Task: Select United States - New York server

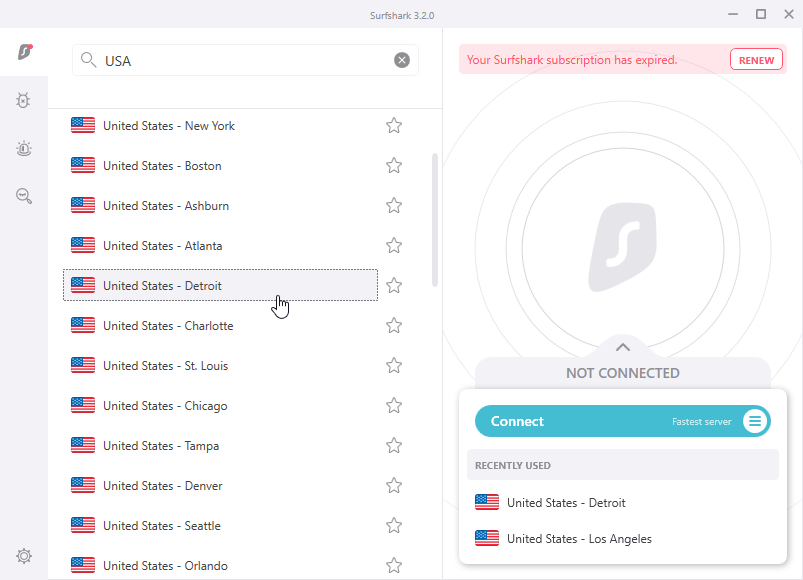Action: [x=221, y=125]
